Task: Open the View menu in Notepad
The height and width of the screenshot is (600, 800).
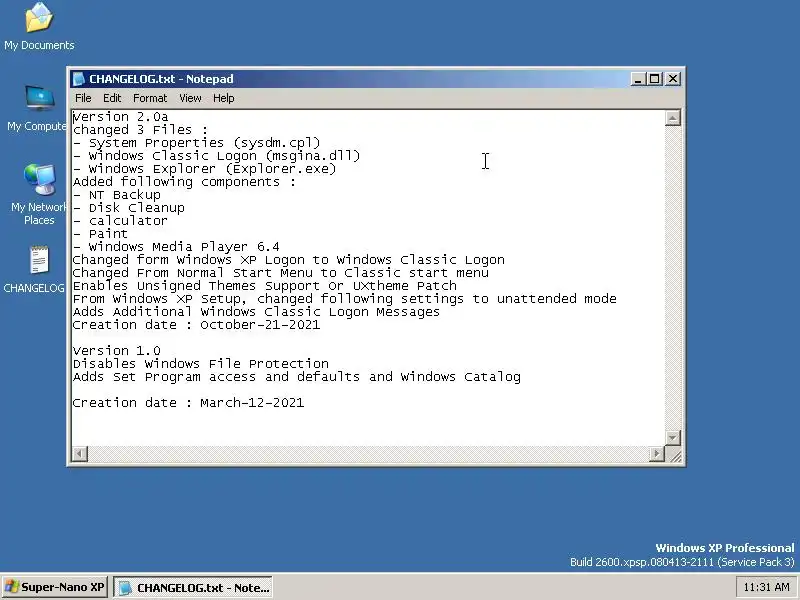Action: (190, 98)
